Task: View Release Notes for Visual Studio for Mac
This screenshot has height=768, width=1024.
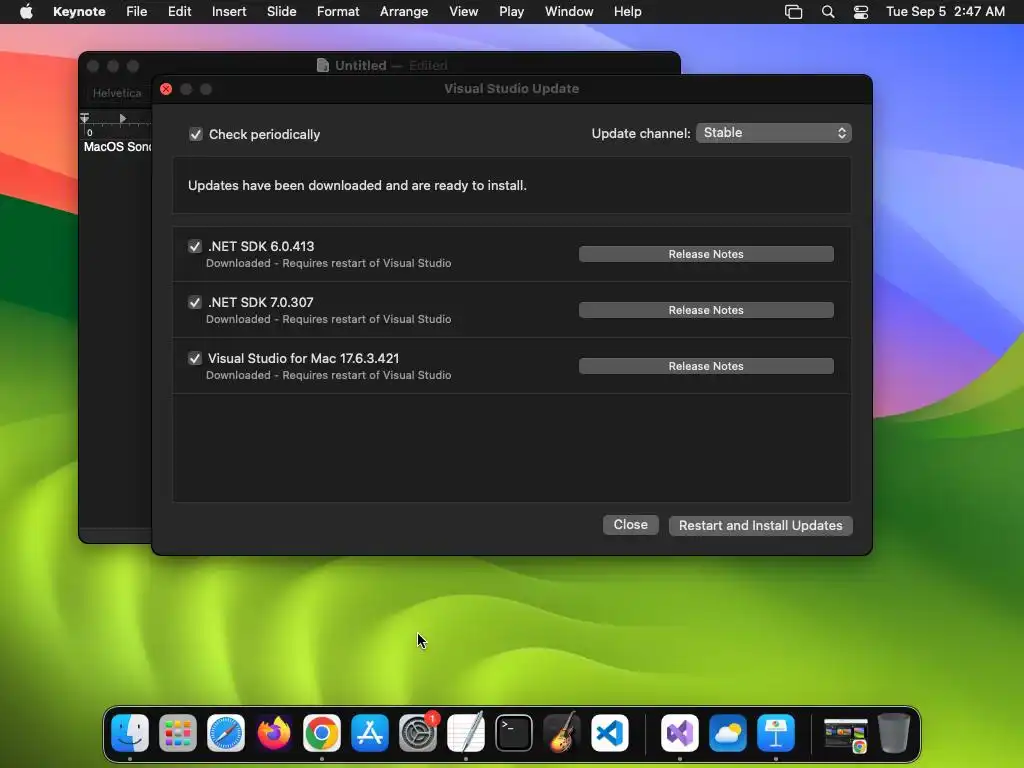Action: [706, 366]
